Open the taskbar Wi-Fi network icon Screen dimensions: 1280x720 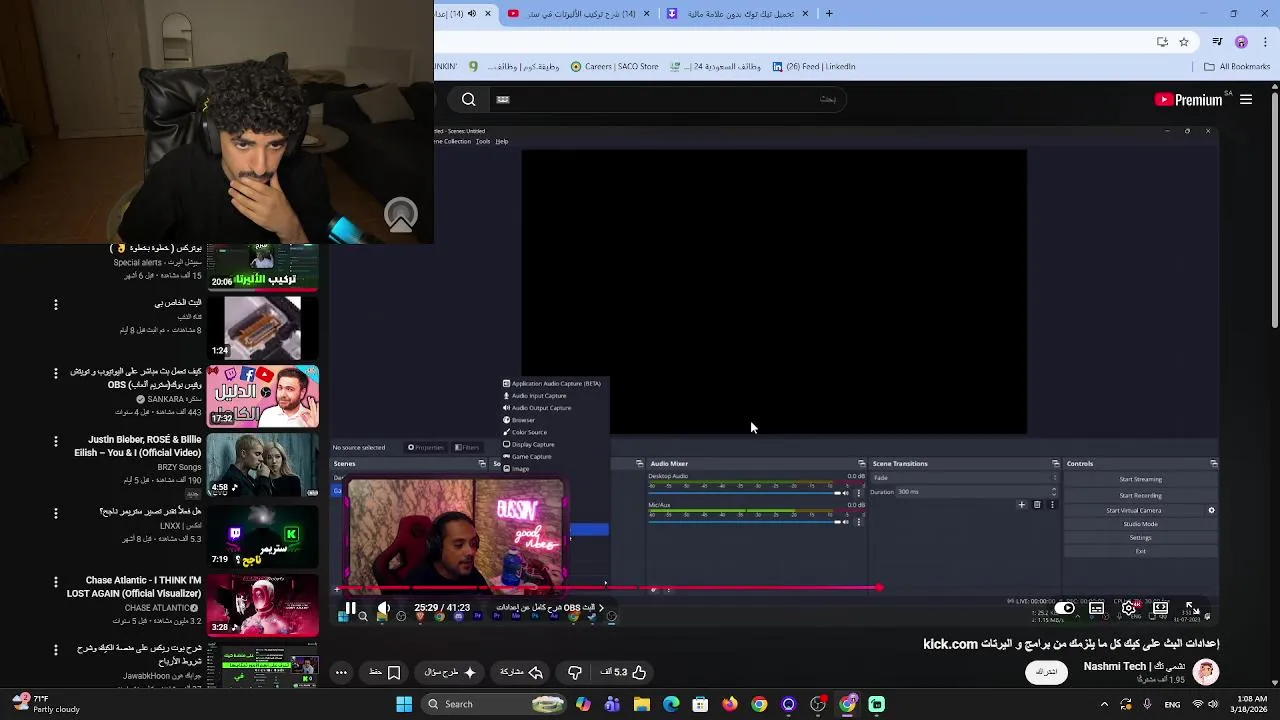pyautogui.click(x=1197, y=704)
